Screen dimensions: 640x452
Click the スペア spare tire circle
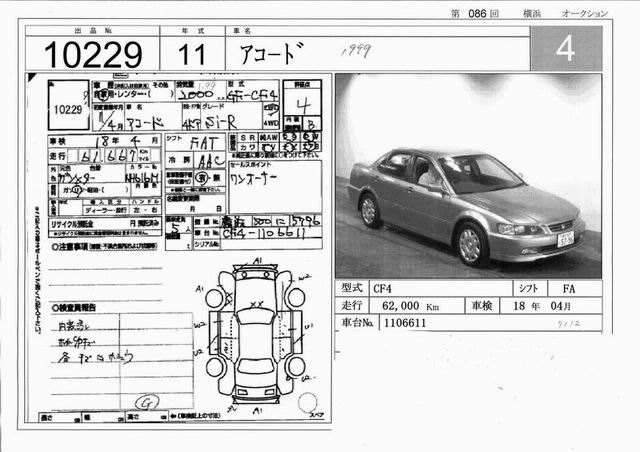coord(308,403)
